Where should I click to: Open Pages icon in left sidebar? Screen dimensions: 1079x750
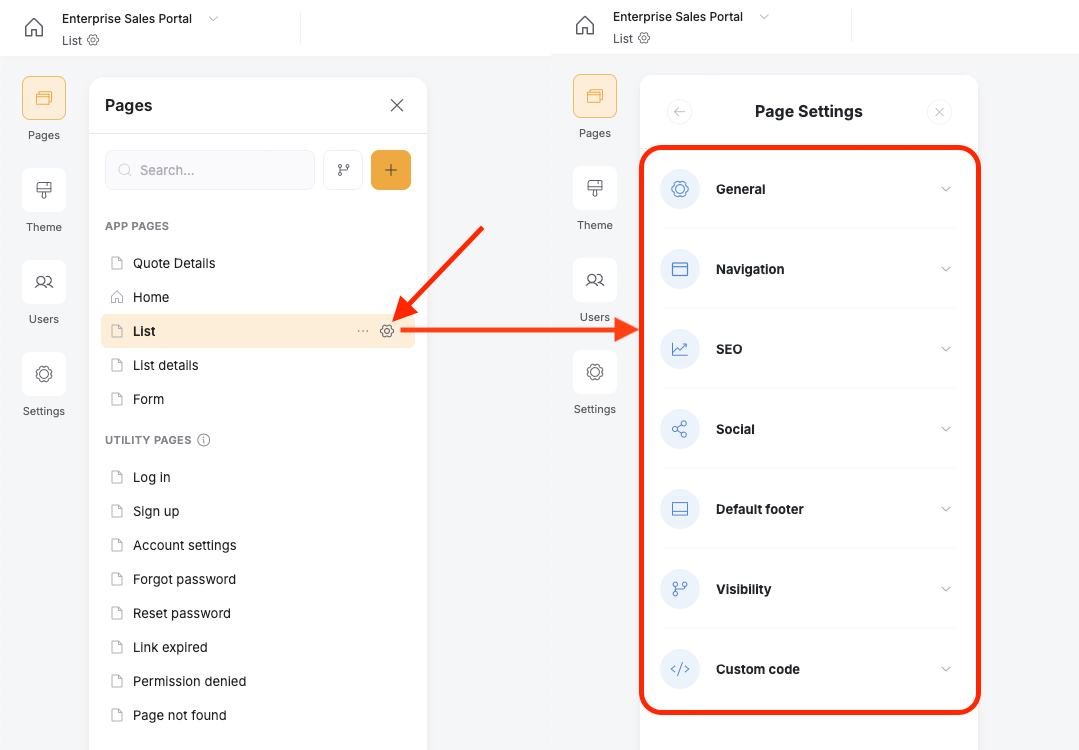tap(44, 98)
